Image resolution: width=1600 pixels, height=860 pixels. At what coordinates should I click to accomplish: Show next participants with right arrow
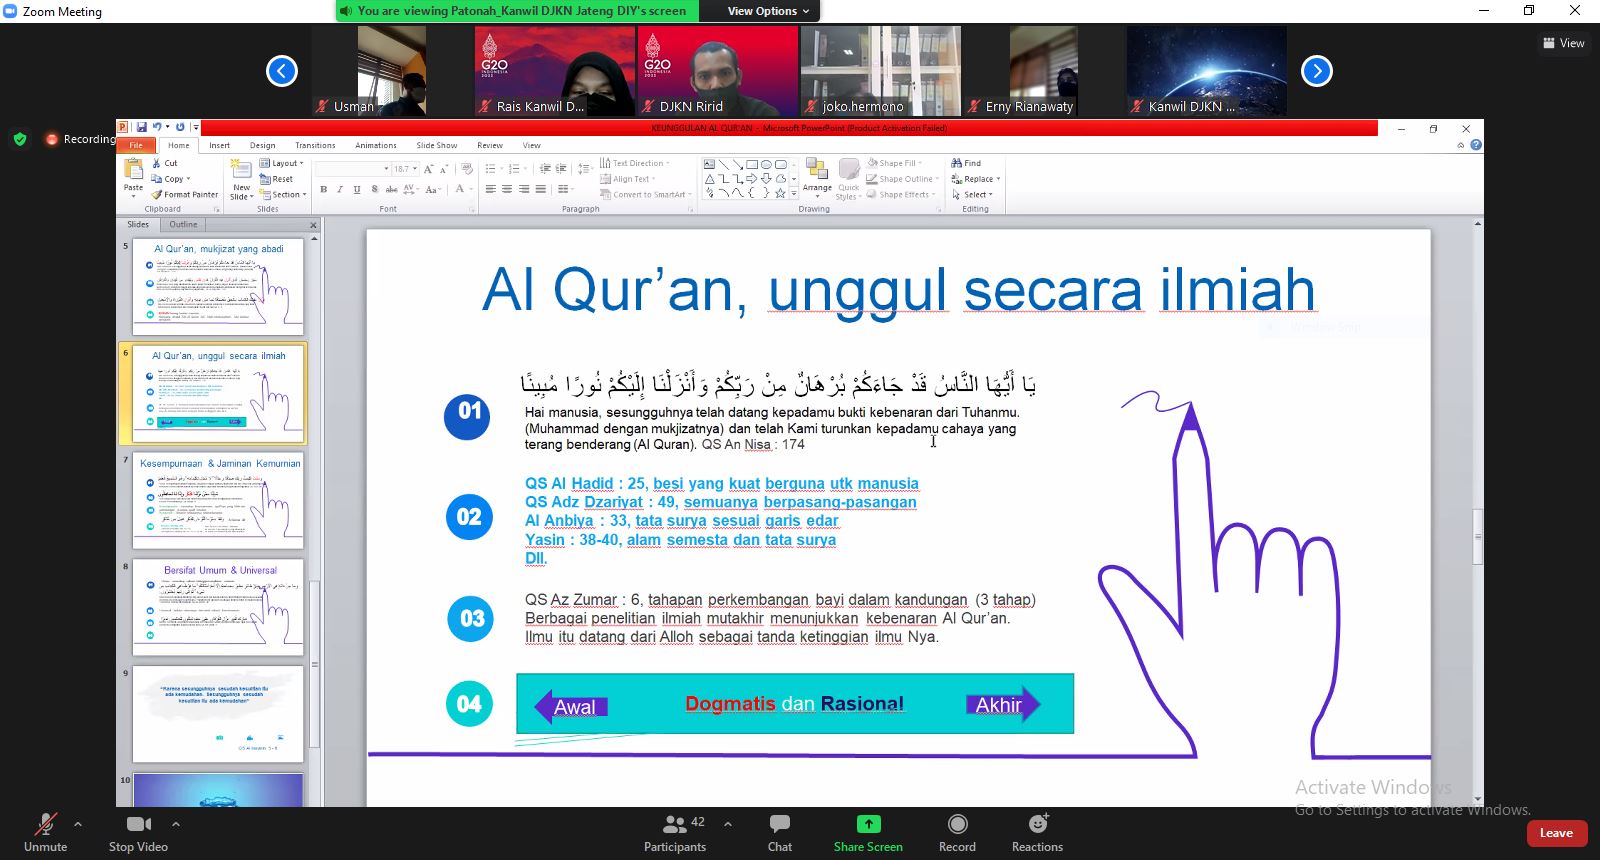(x=1317, y=71)
